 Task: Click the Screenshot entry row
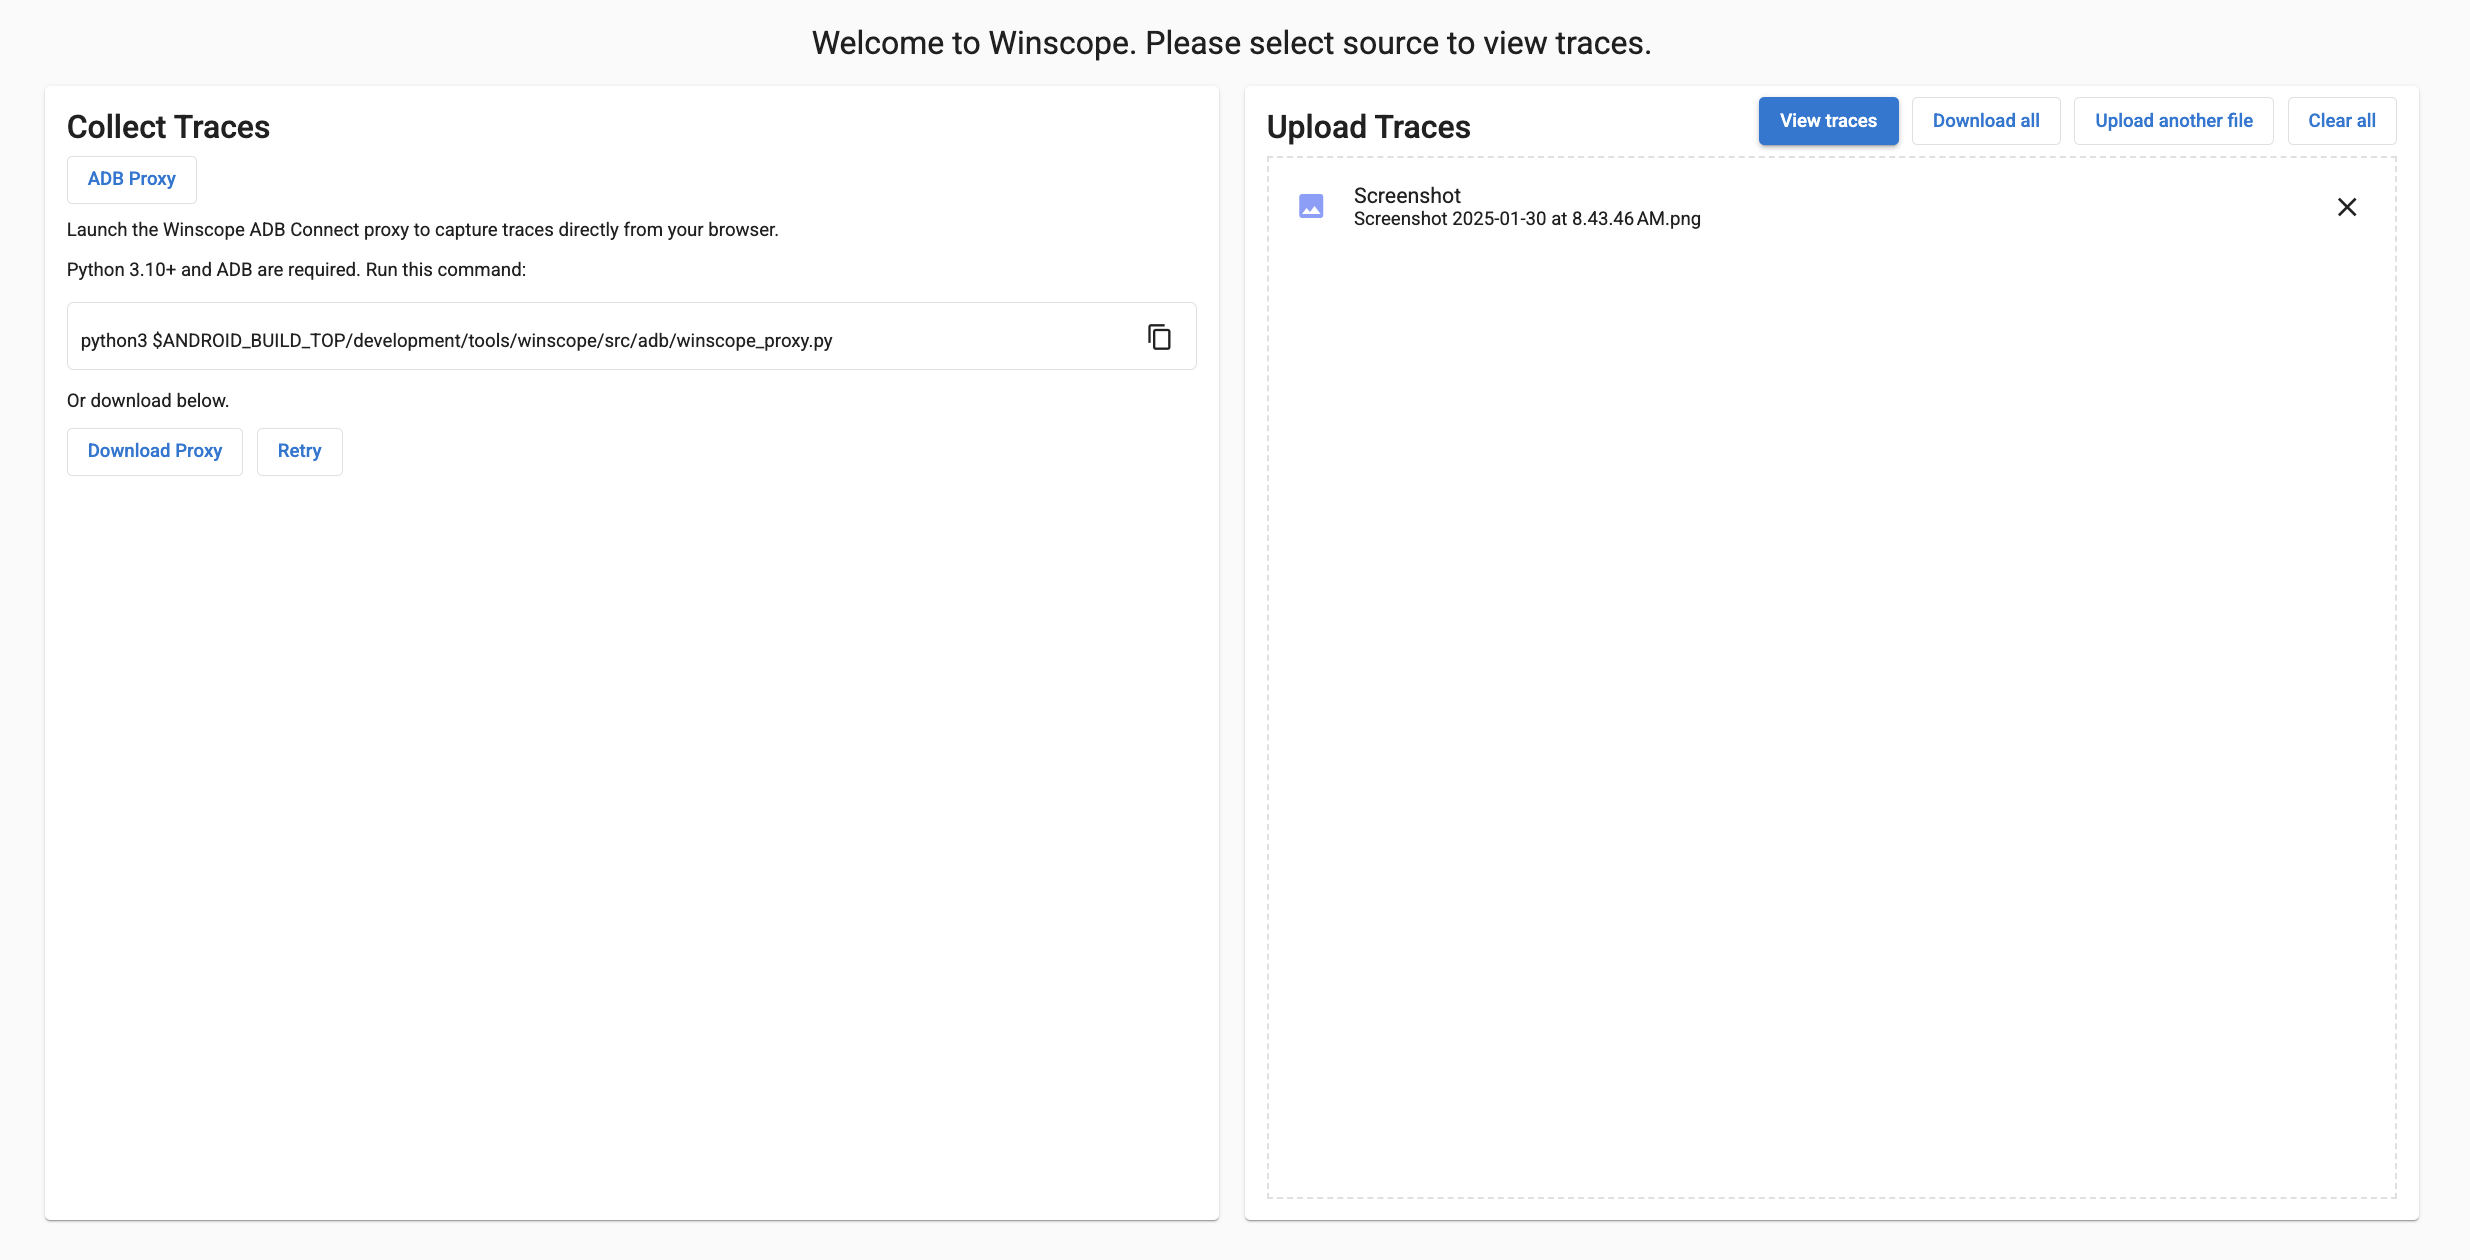pyautogui.click(x=1700, y=206)
